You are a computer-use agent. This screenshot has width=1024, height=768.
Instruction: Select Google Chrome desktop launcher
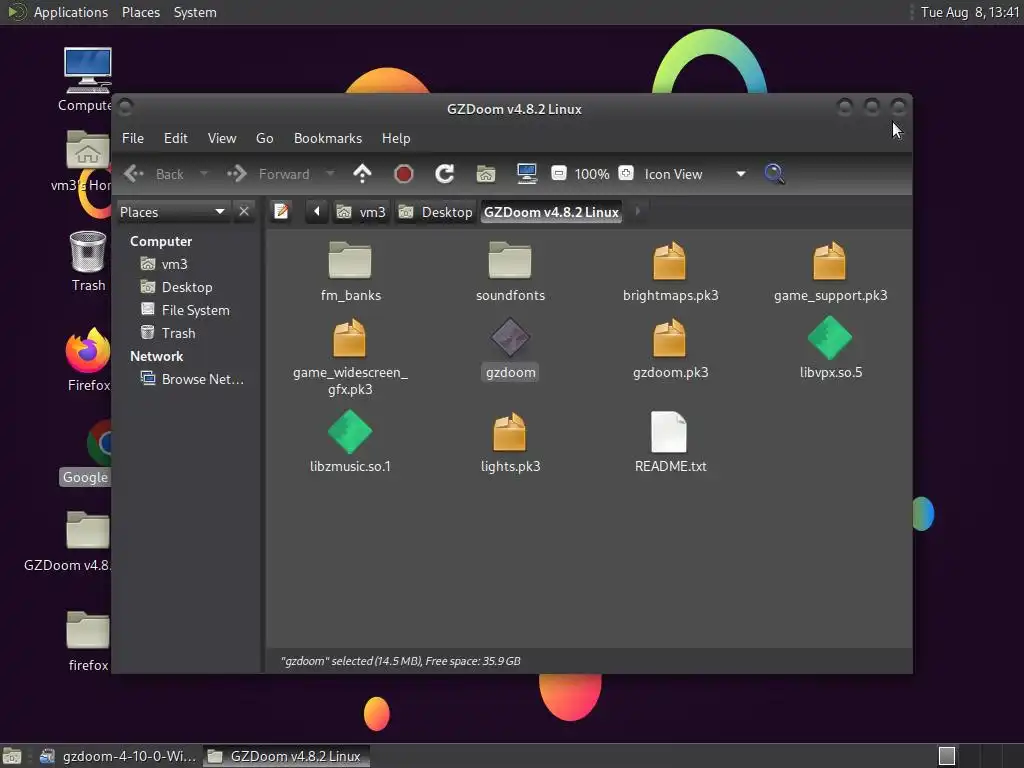tap(86, 454)
